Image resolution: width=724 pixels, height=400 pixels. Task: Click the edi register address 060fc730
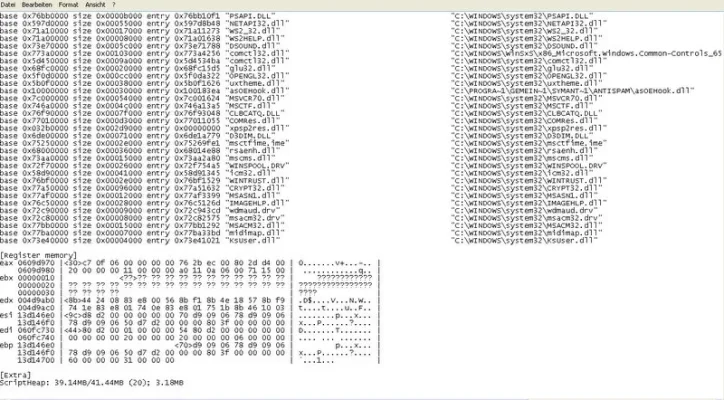click(x=36, y=330)
